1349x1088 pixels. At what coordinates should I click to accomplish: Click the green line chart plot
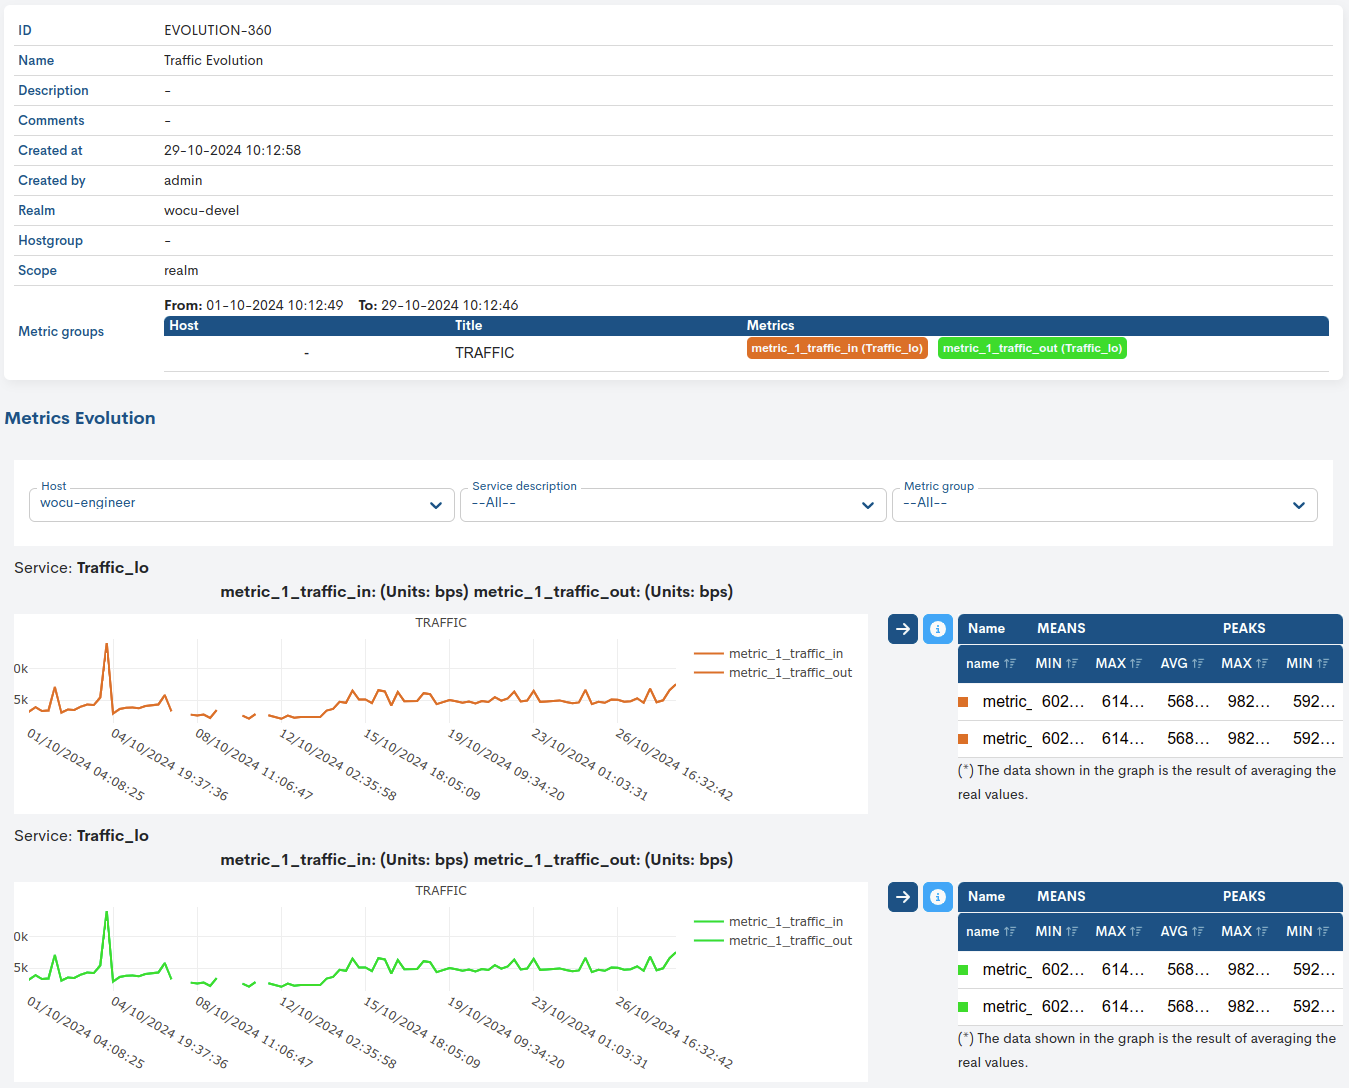(x=354, y=949)
